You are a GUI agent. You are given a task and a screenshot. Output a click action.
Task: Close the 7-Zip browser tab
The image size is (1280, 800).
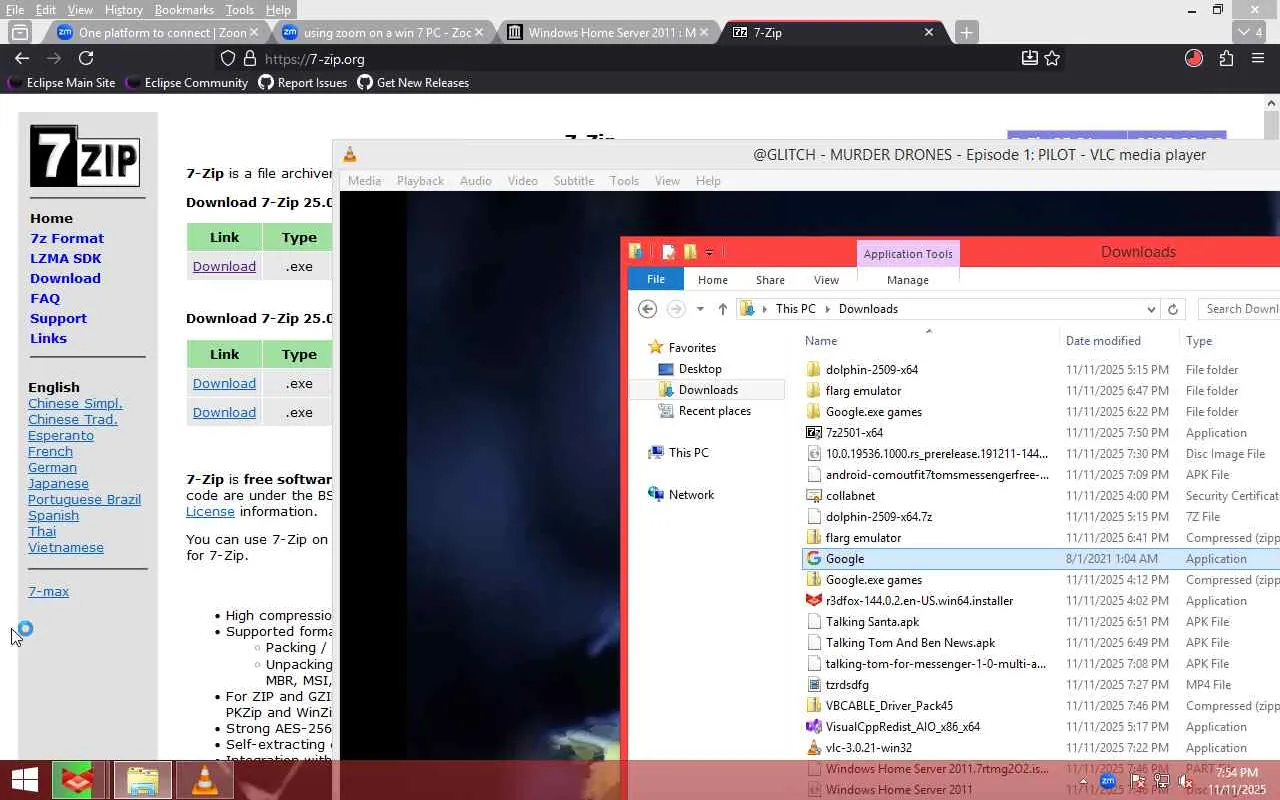coord(929,32)
